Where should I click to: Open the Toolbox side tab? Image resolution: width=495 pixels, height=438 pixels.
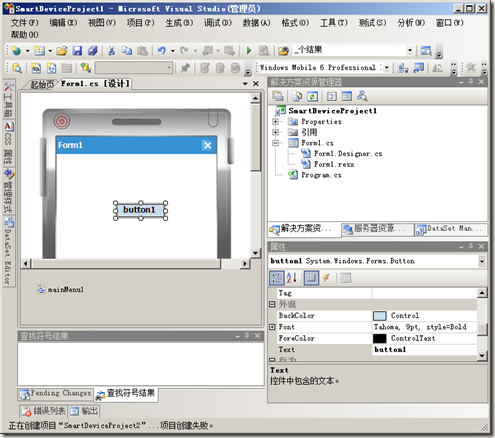click(8, 99)
